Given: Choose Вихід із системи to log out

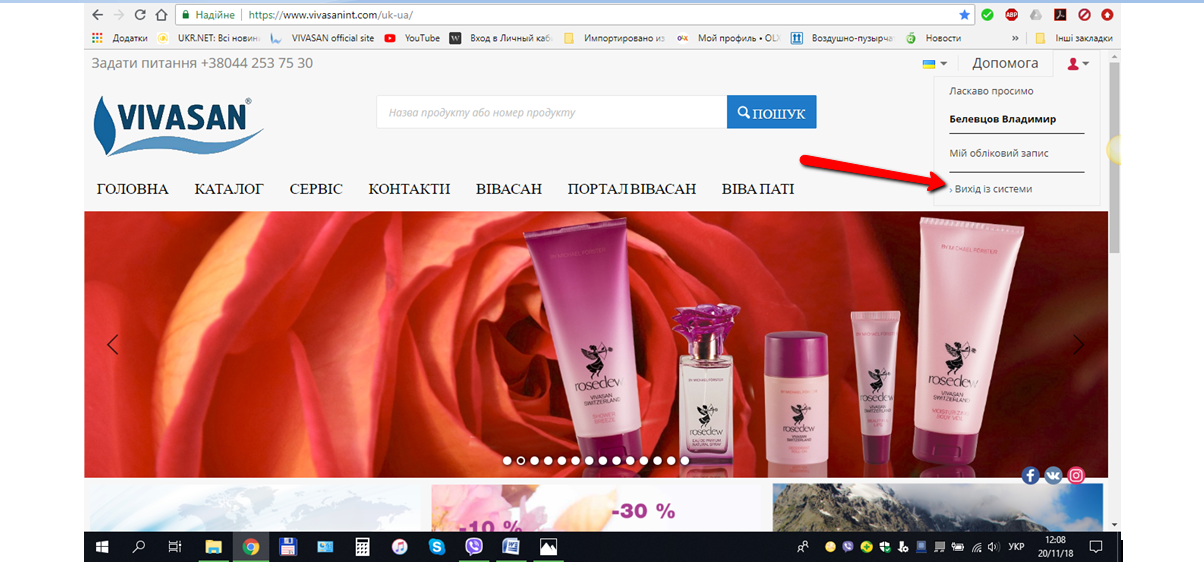Looking at the screenshot, I should point(993,188).
